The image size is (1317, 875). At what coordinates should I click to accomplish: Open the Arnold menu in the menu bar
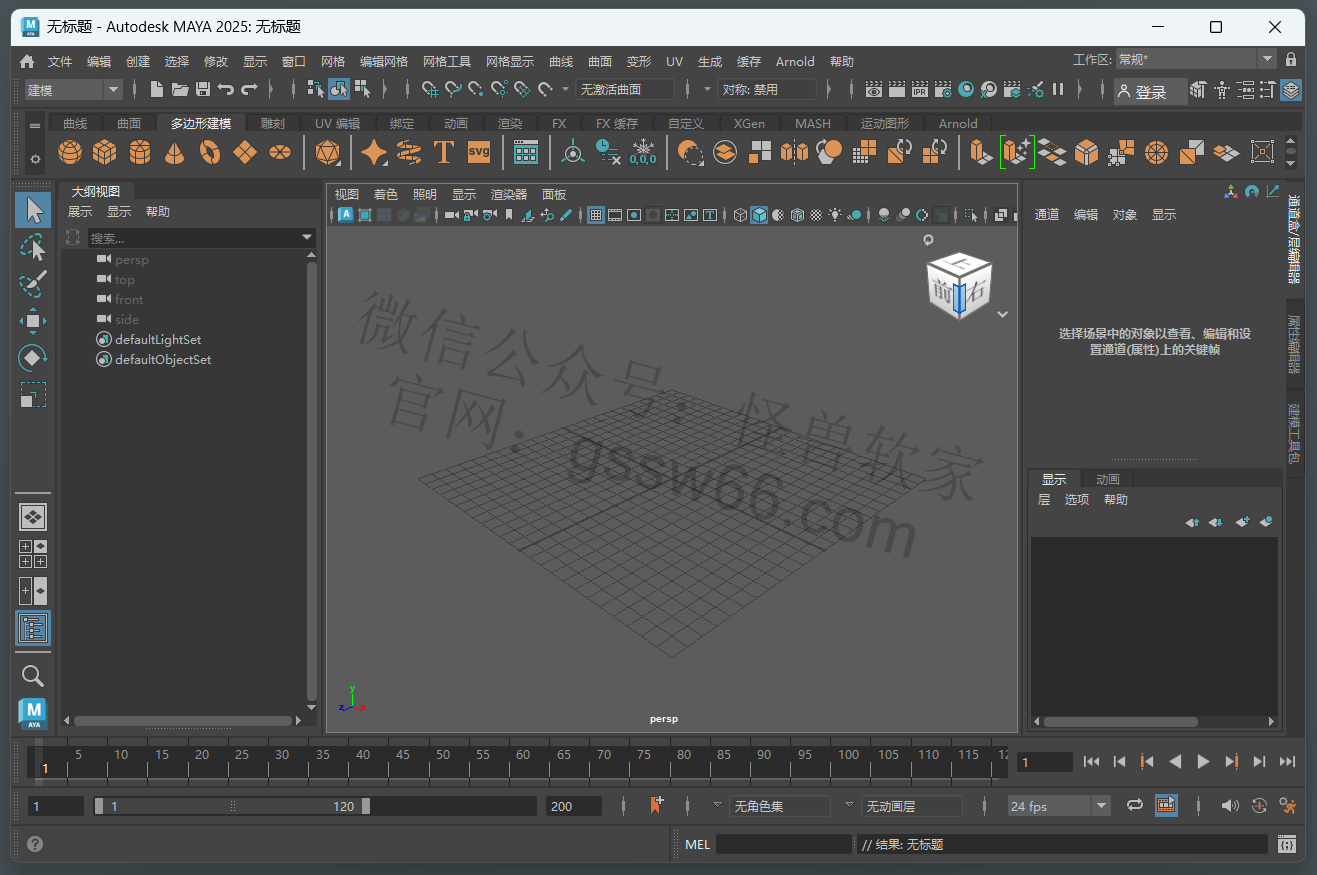[795, 61]
